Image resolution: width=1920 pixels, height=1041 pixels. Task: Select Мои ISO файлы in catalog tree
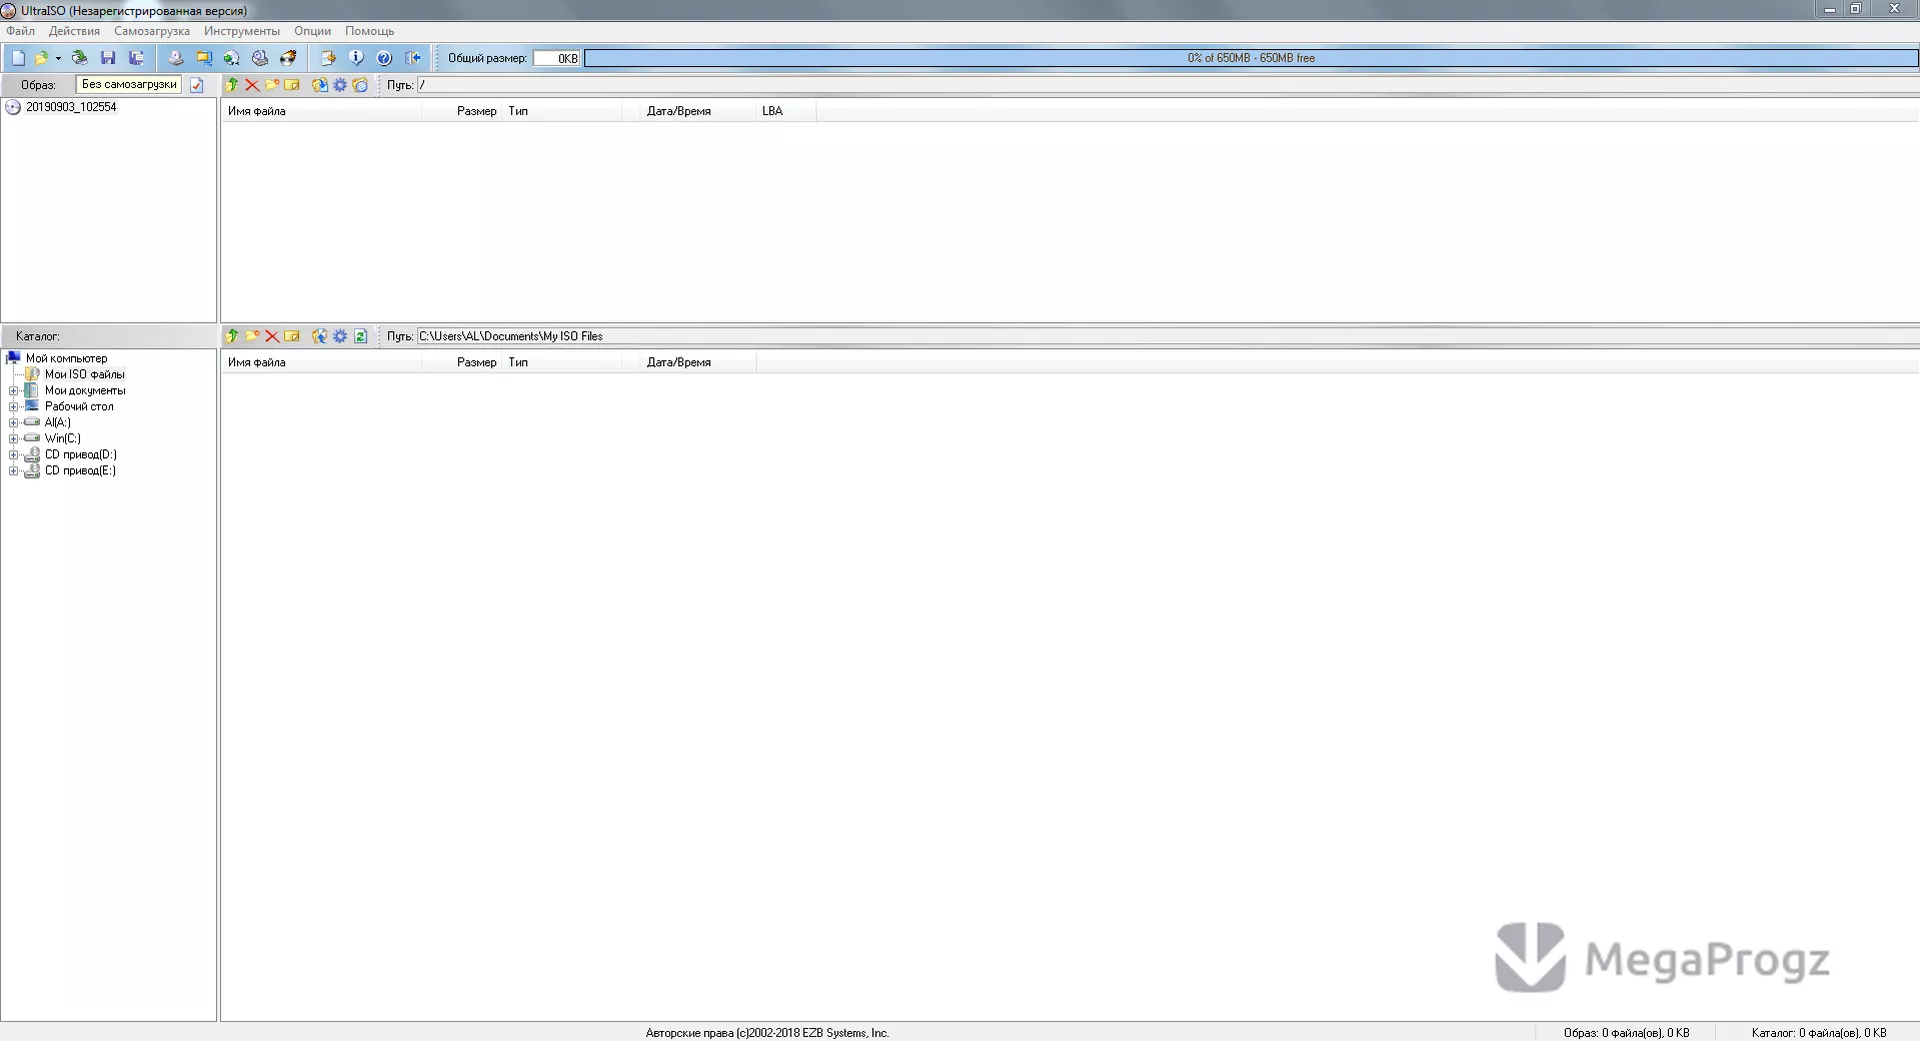tap(85, 374)
